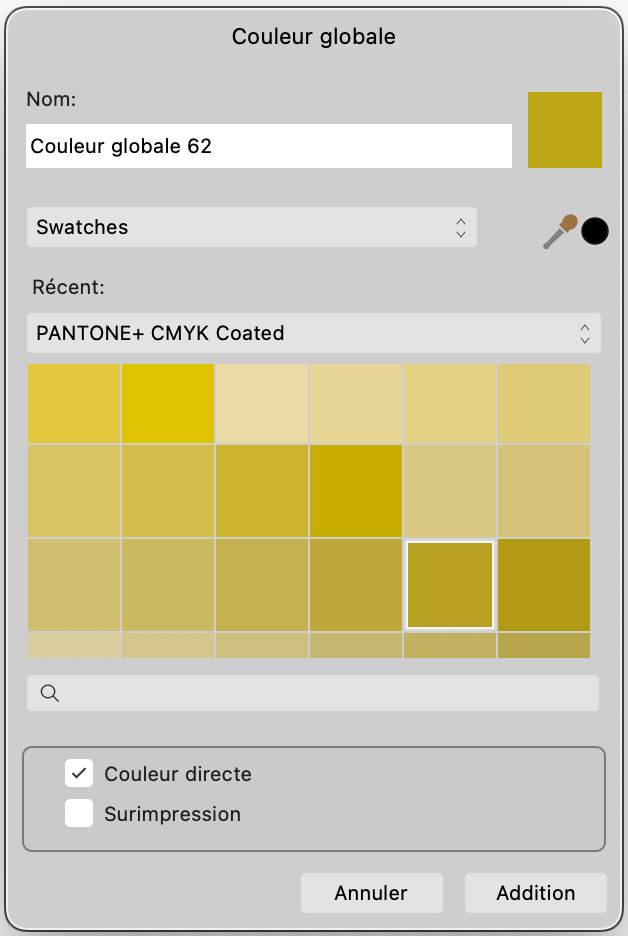
Task: Click the swatch search field
Action: 313,693
